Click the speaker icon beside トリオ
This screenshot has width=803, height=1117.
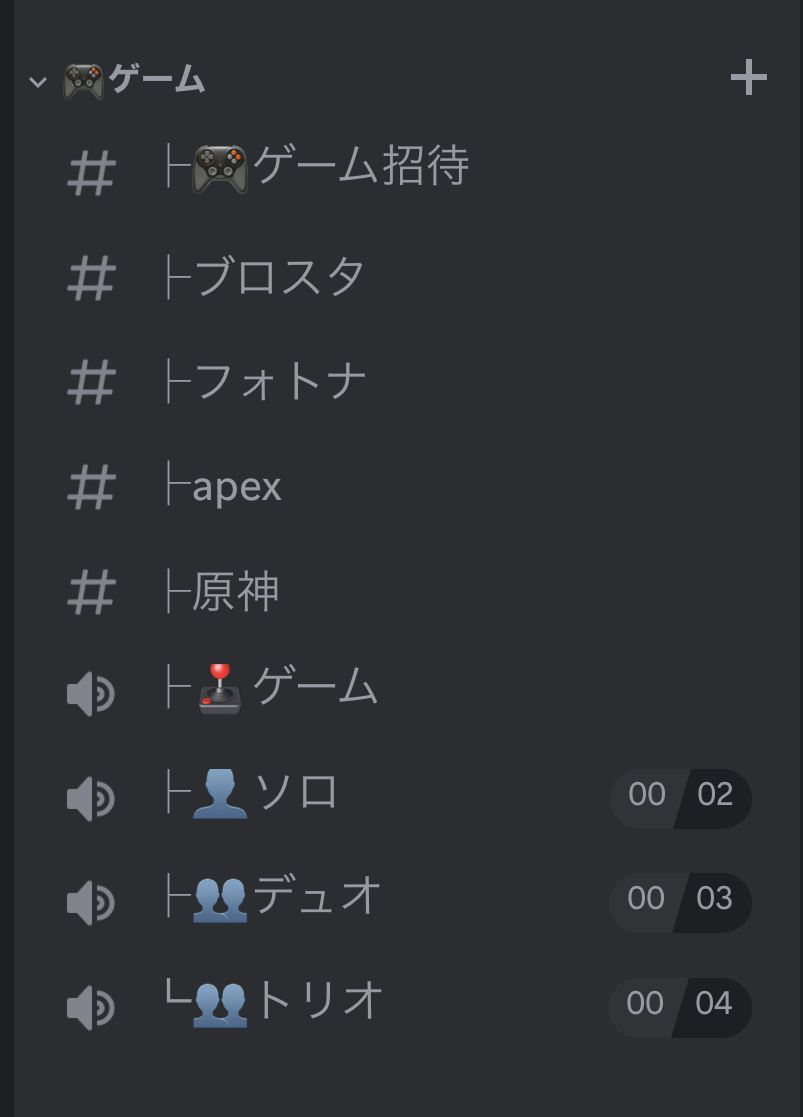coord(90,1008)
